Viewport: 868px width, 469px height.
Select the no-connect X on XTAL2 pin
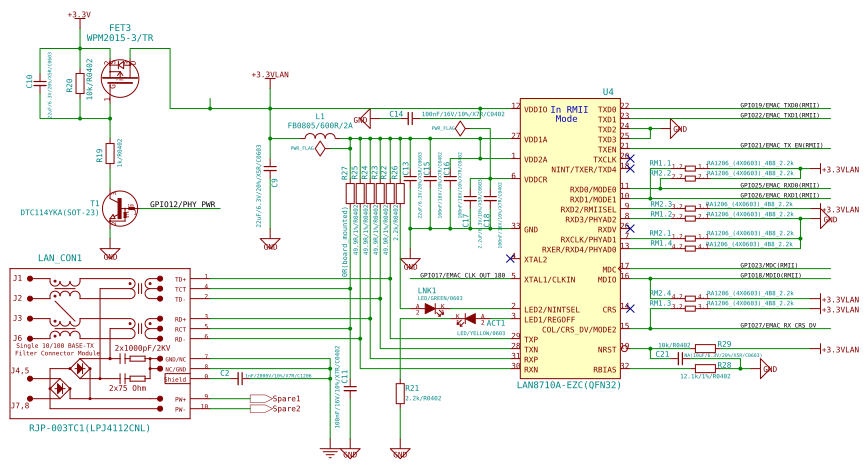(x=510, y=258)
